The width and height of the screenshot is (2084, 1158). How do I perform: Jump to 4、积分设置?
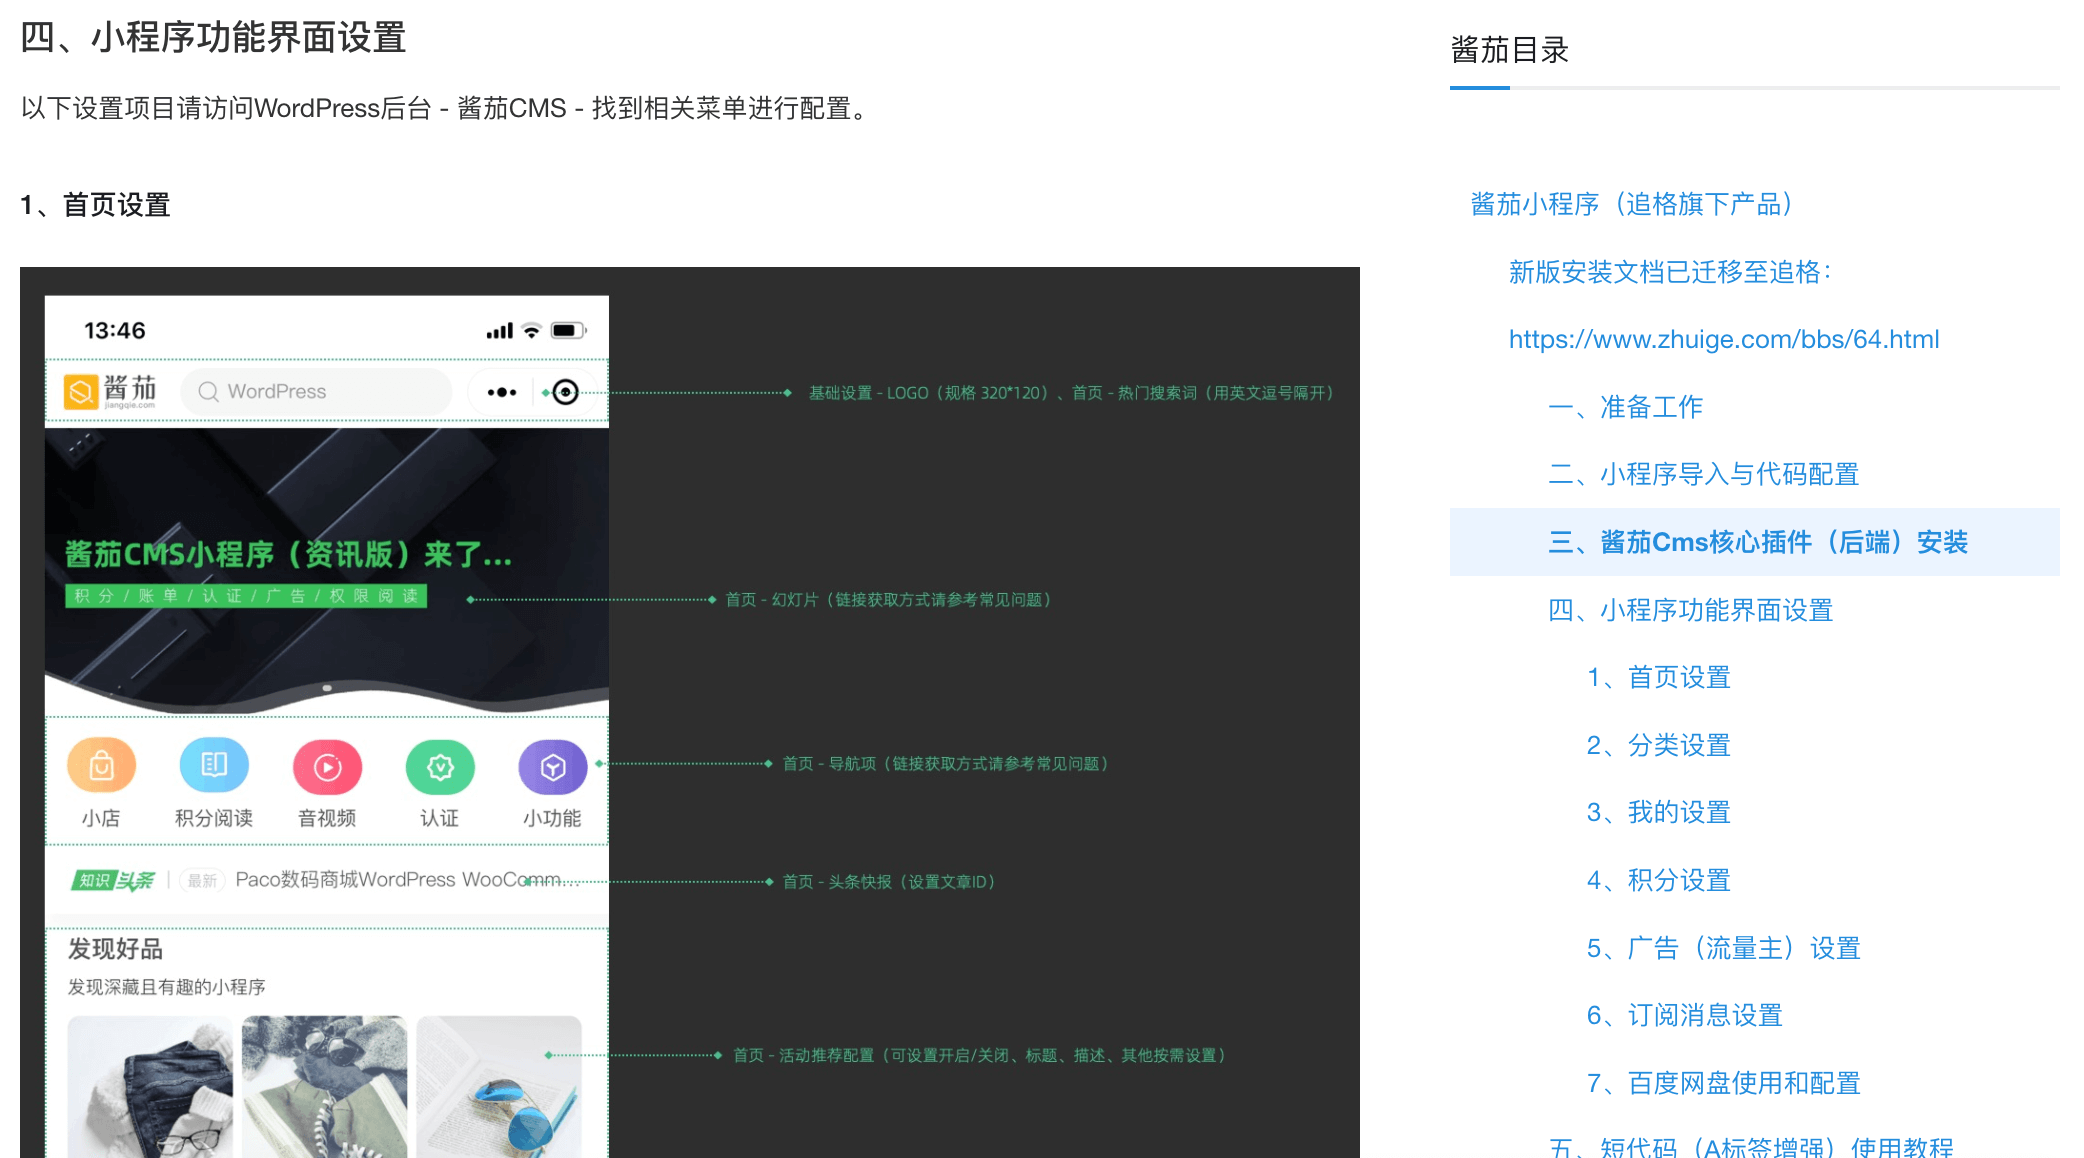tap(1658, 880)
